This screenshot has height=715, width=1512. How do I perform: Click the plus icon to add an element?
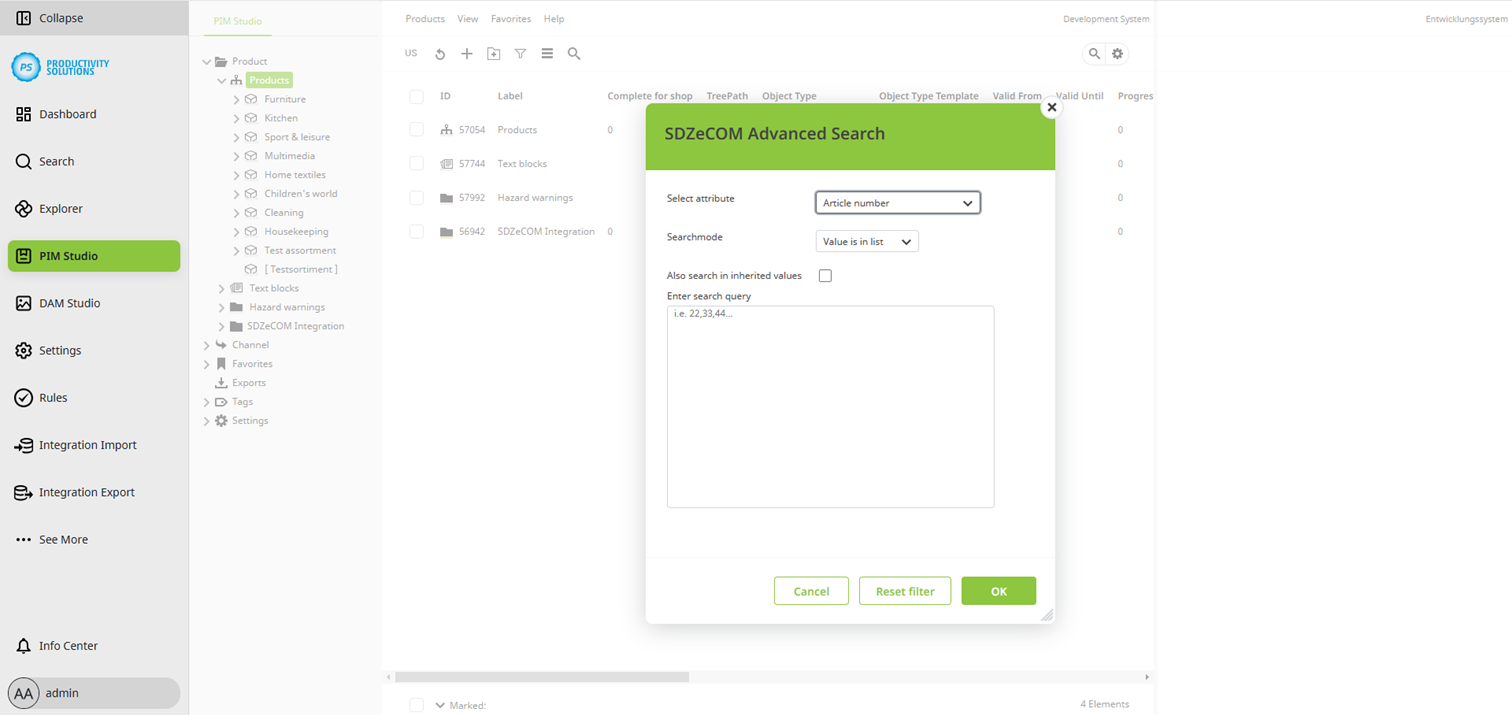[466, 54]
